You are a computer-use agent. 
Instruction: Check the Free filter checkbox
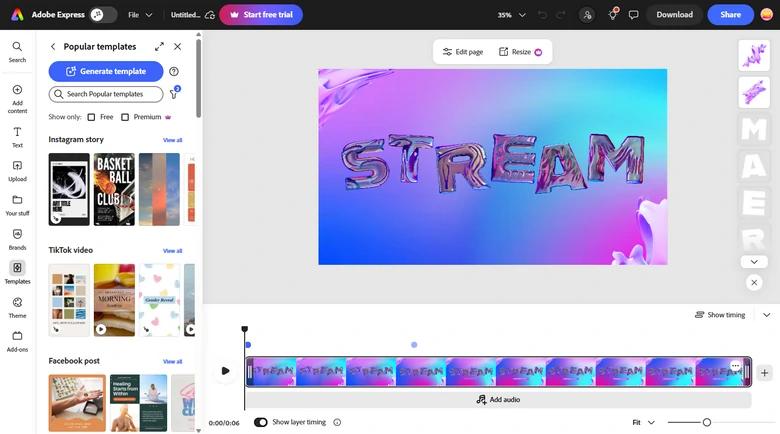point(92,117)
